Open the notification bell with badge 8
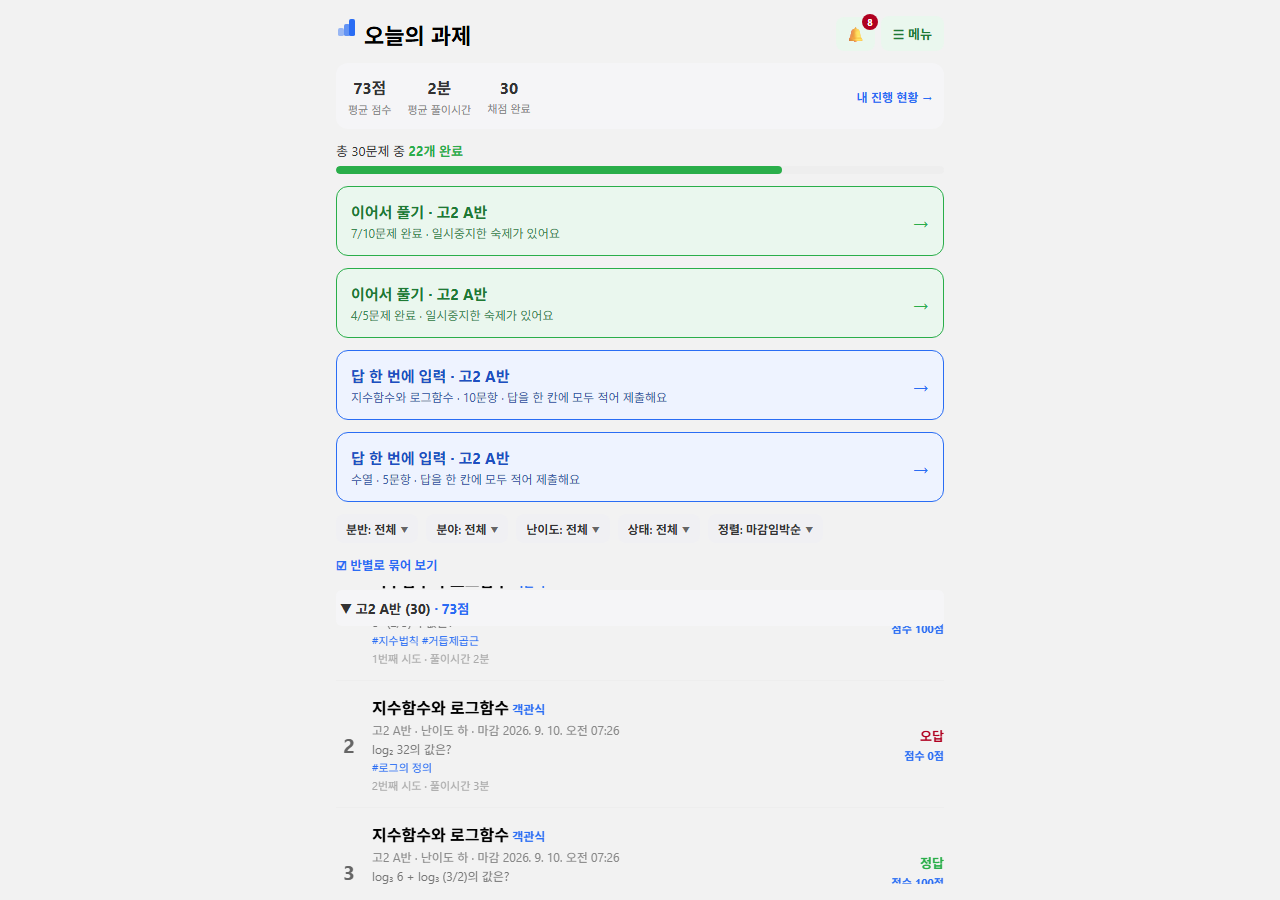Viewport: 1280px width, 900px height. (x=855, y=34)
